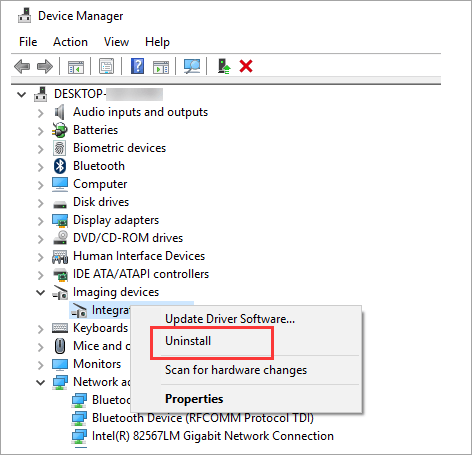Collapse the Imaging devices node
Image resolution: width=472 pixels, height=455 pixels.
[40, 293]
